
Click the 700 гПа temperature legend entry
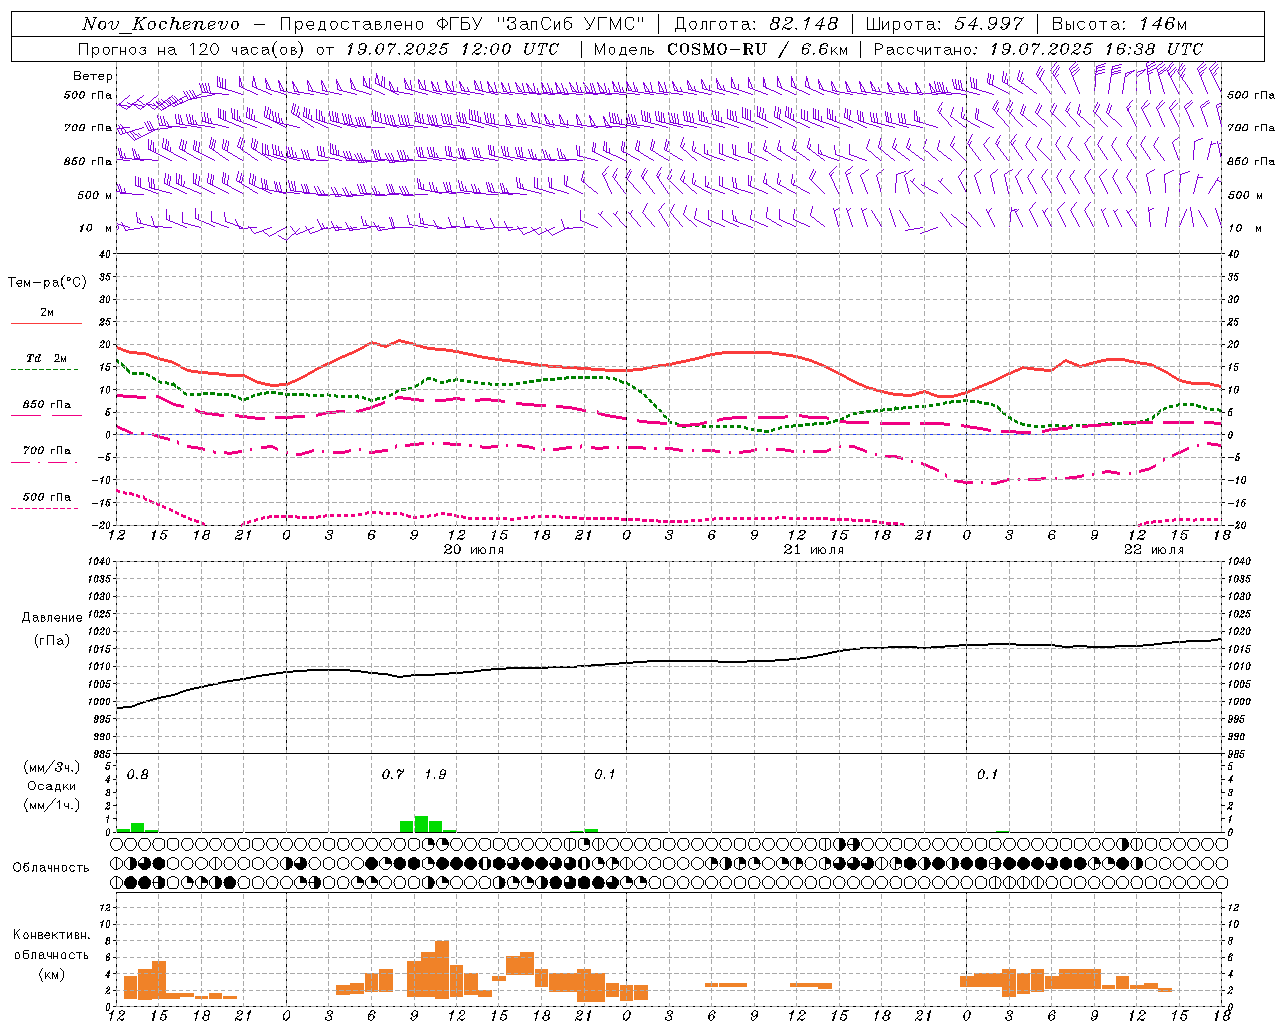point(46,451)
